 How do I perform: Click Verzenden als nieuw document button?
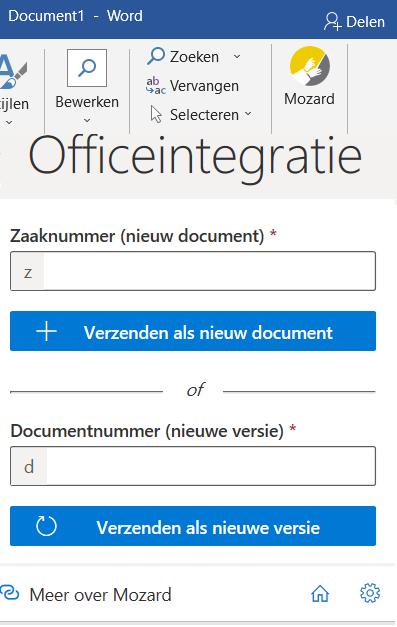click(x=193, y=331)
